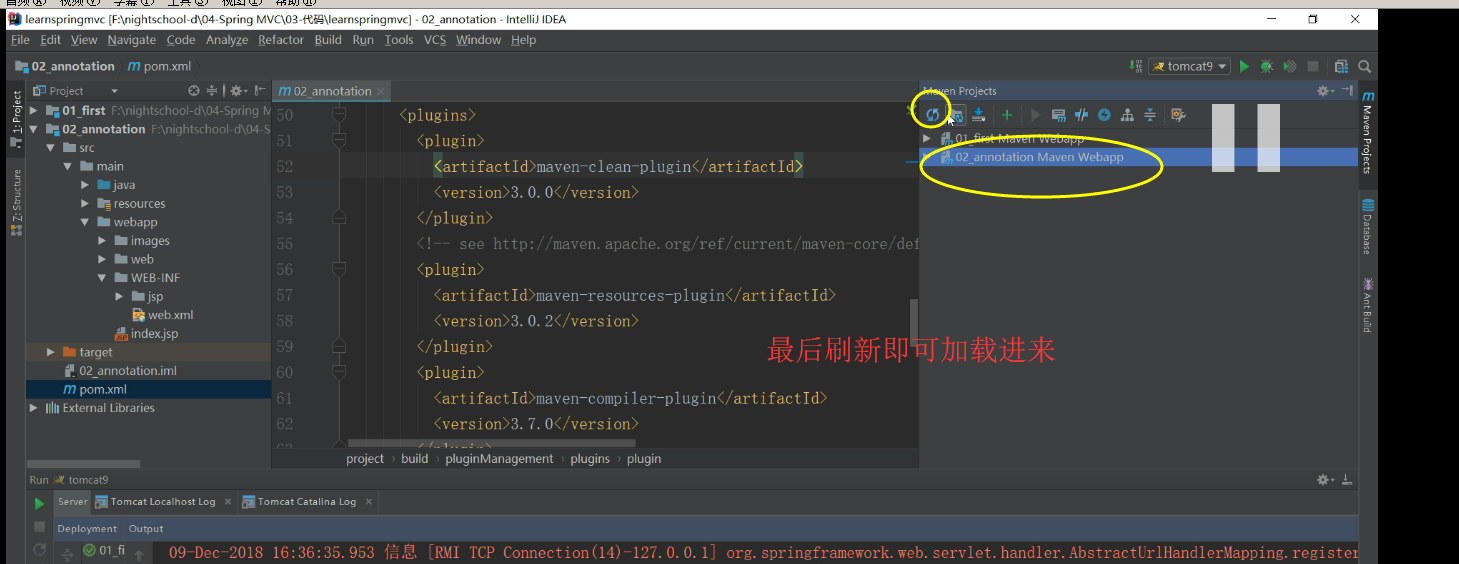Switch to Tomcat Localhost Log tab
The image size is (1459, 564).
coord(163,502)
